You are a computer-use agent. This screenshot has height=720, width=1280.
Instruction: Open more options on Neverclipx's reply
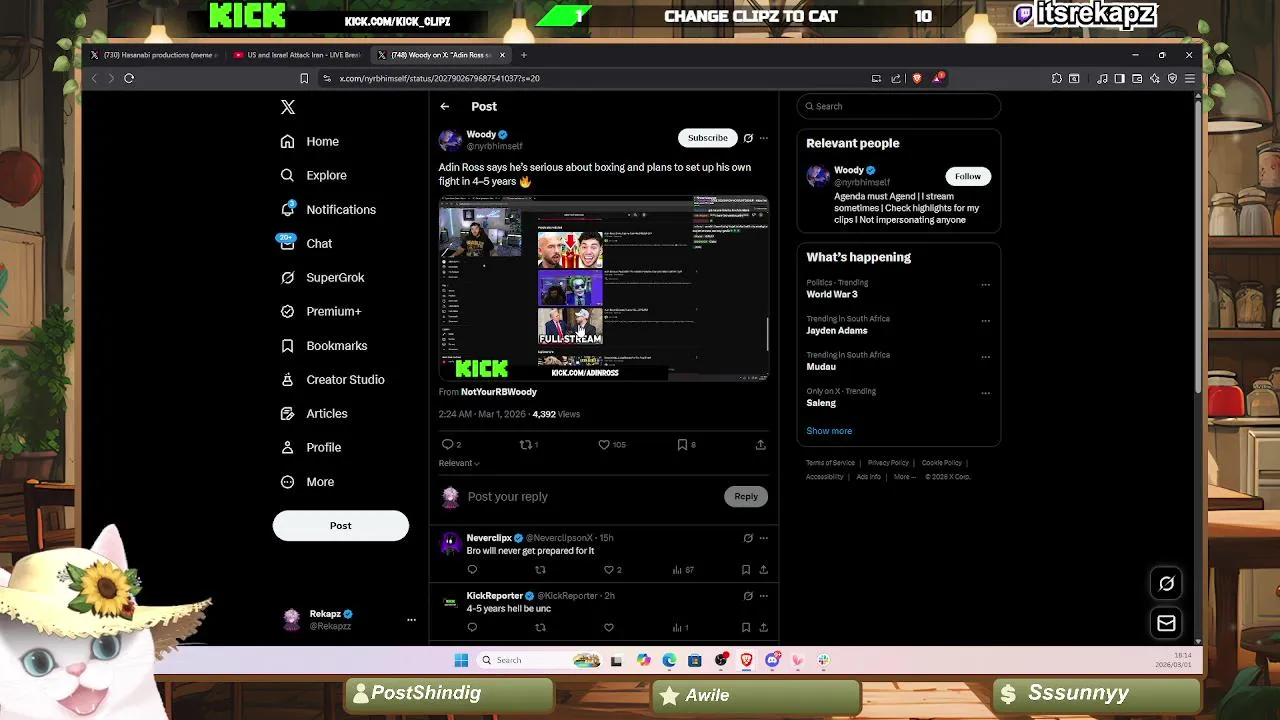(763, 538)
